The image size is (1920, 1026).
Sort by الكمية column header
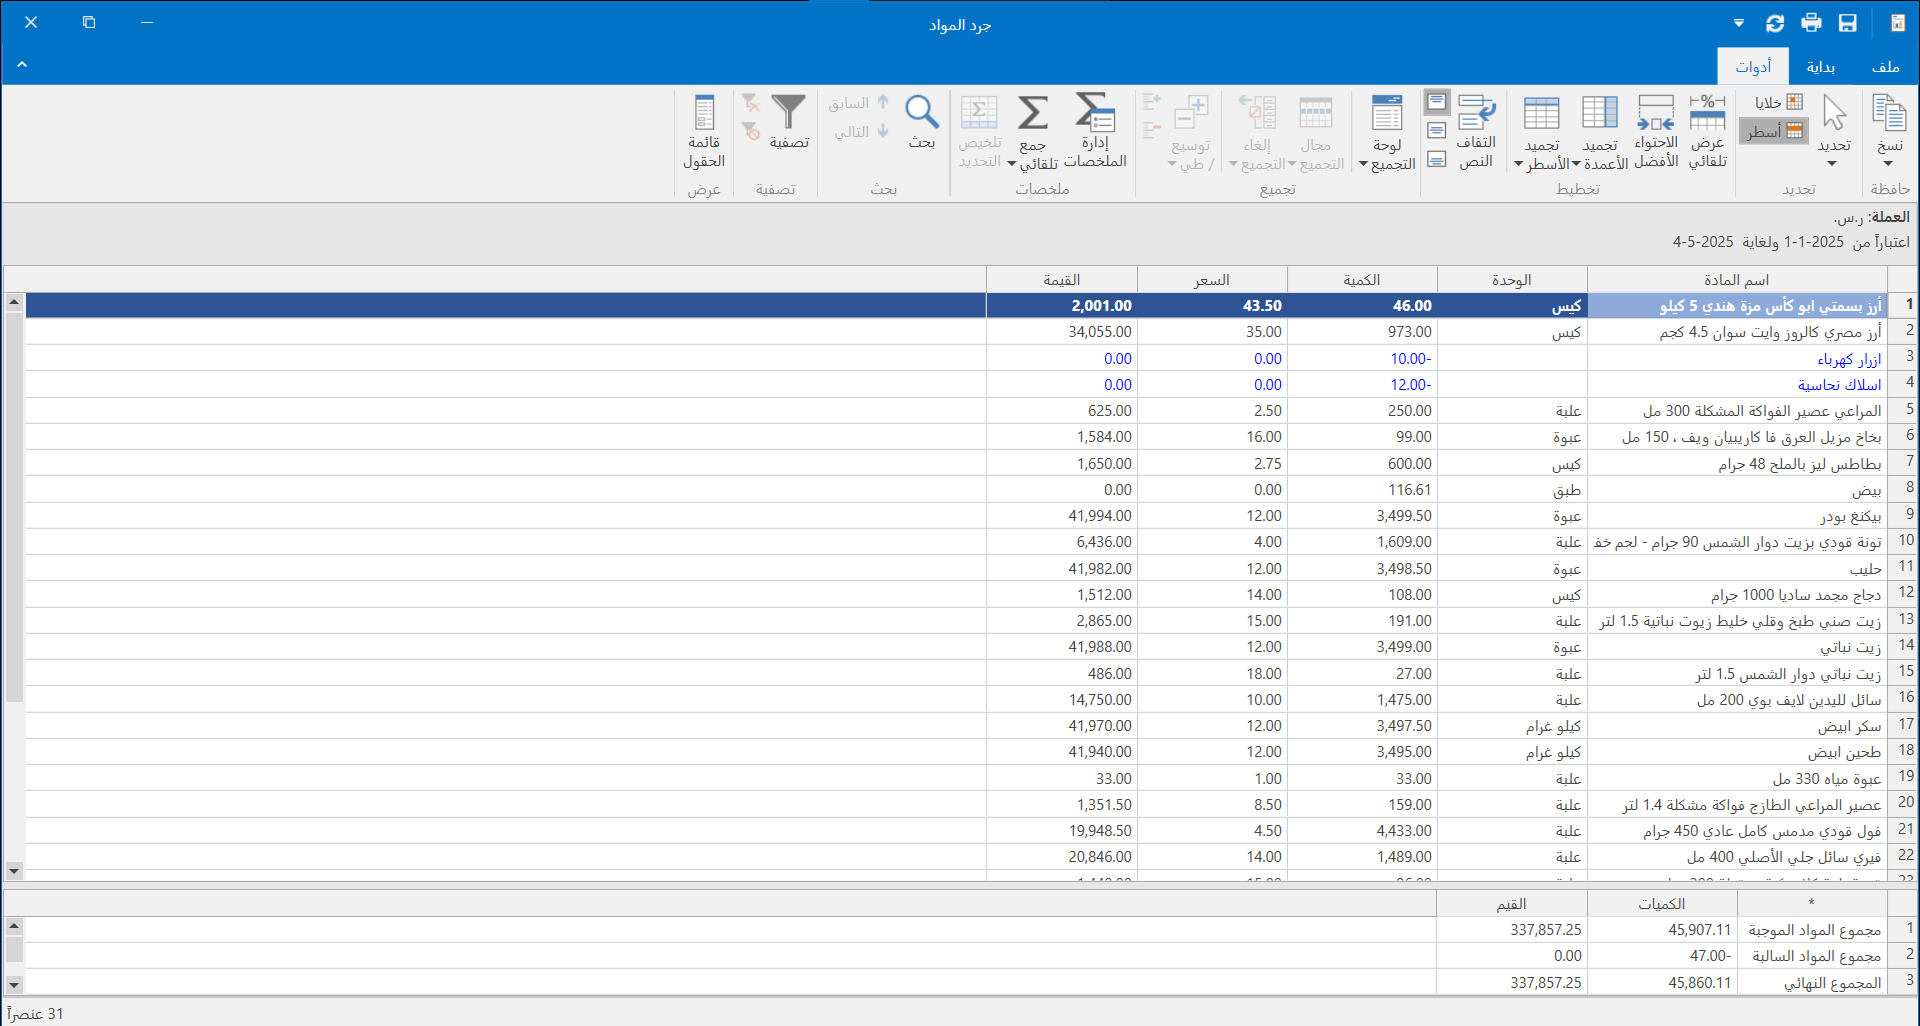click(x=1361, y=280)
